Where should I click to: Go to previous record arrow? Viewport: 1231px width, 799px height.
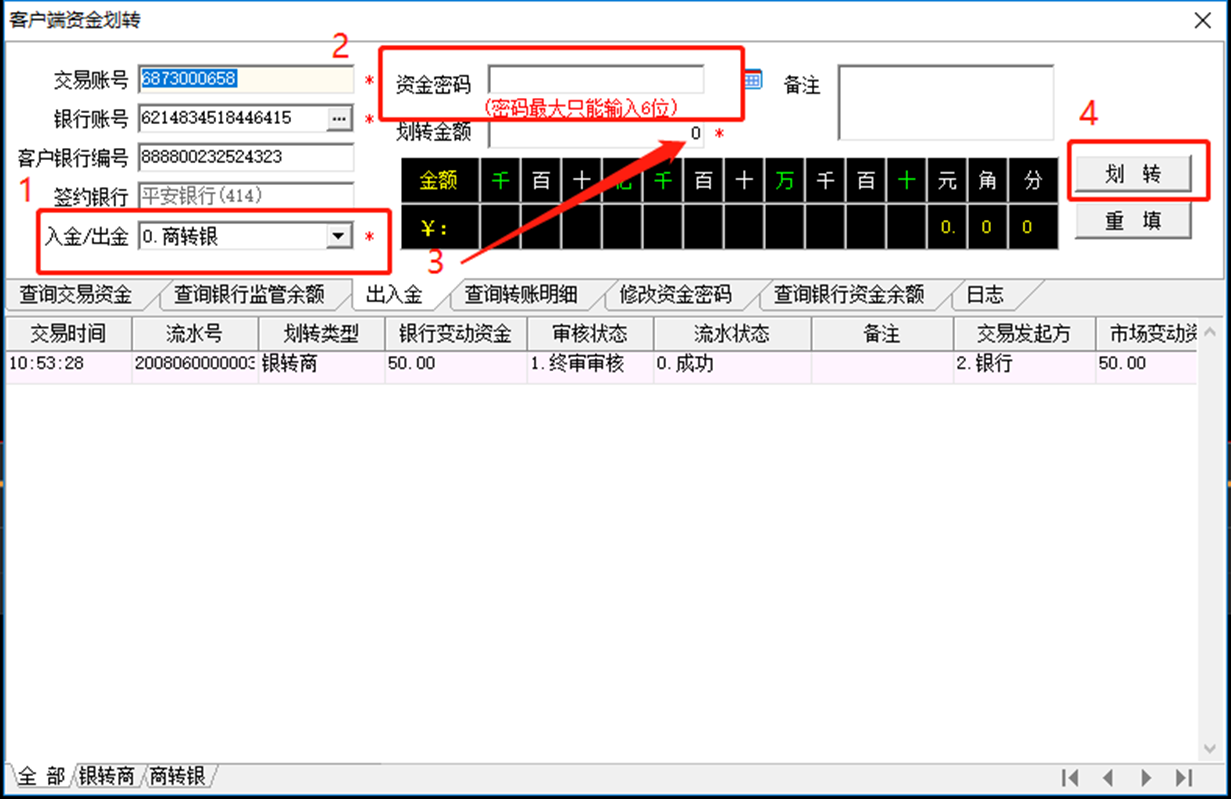[x=1108, y=777]
